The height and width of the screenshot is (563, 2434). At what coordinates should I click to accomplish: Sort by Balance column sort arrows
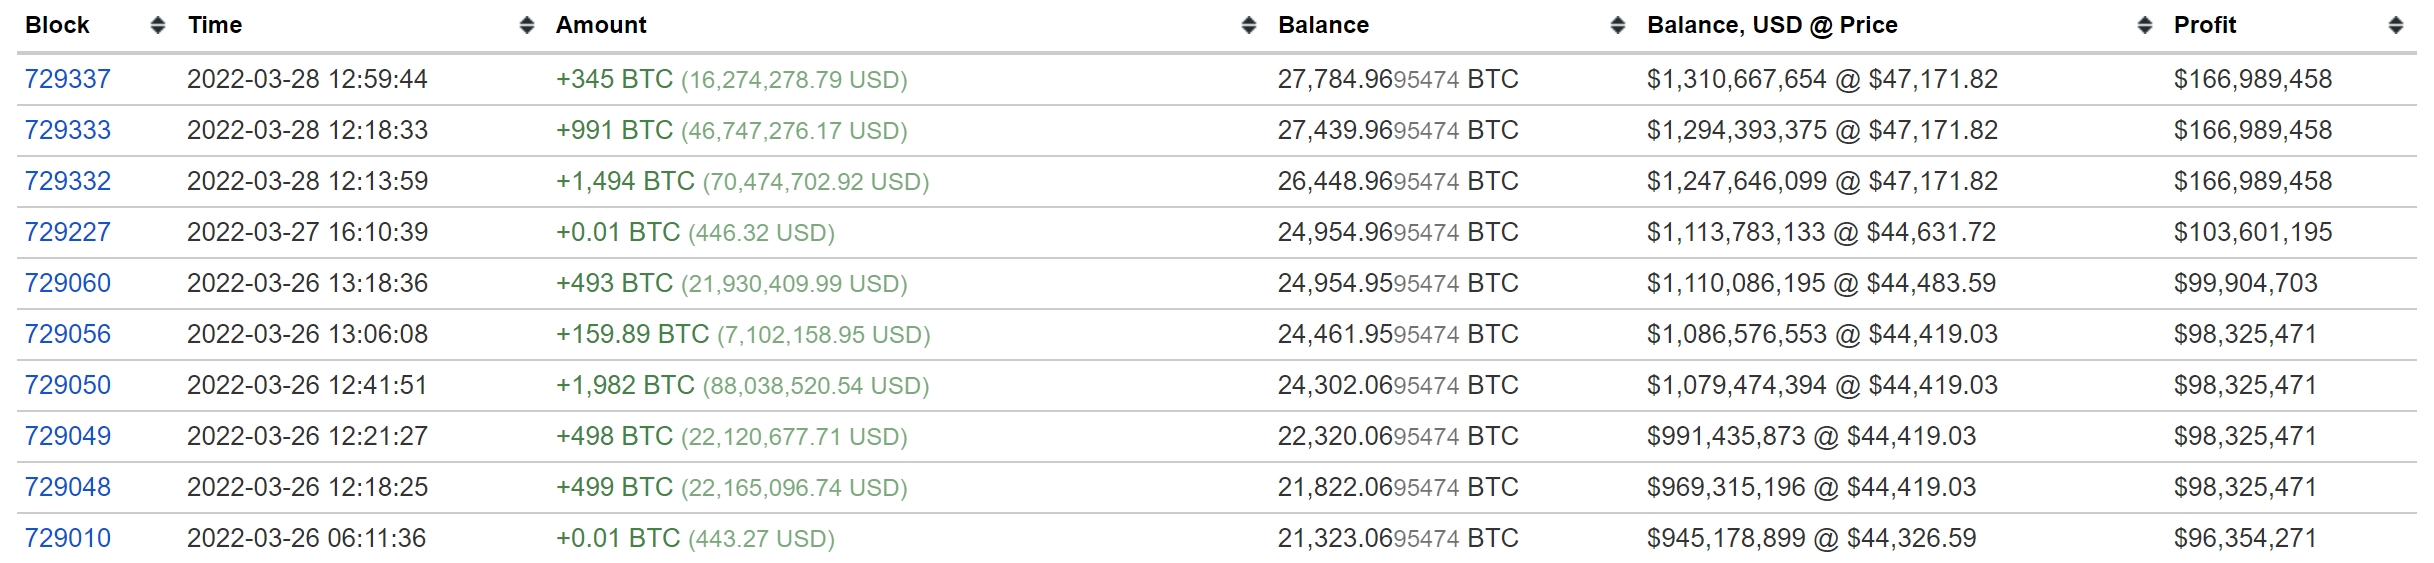(1618, 26)
